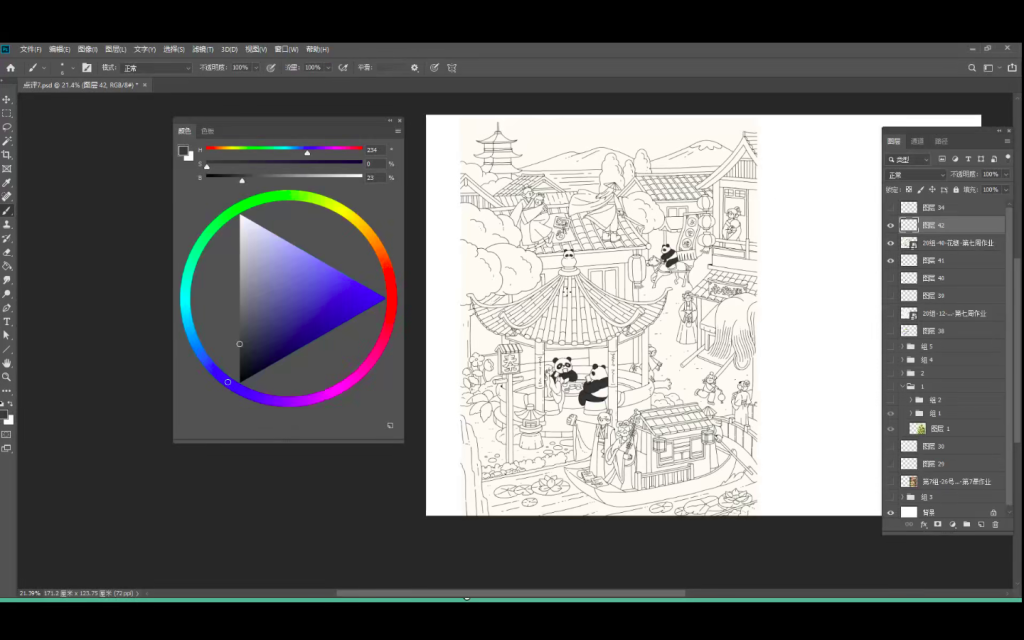Open the 滤镜(T) menu
This screenshot has height=640, width=1024.
pyautogui.click(x=203, y=49)
